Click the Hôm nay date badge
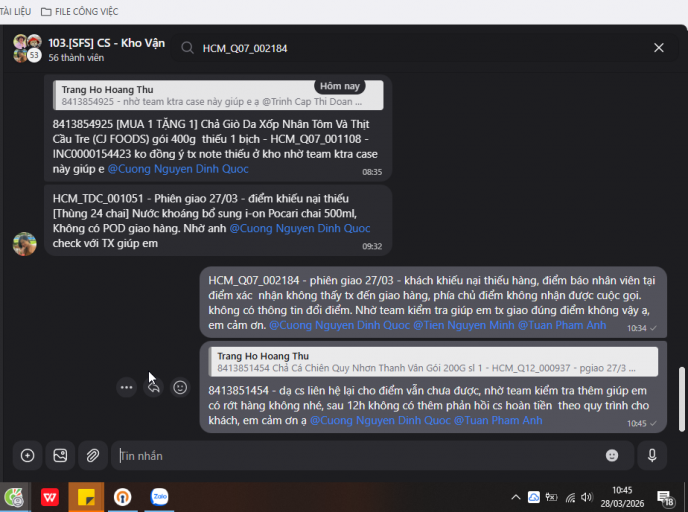The height and width of the screenshot is (512, 688). (340, 86)
